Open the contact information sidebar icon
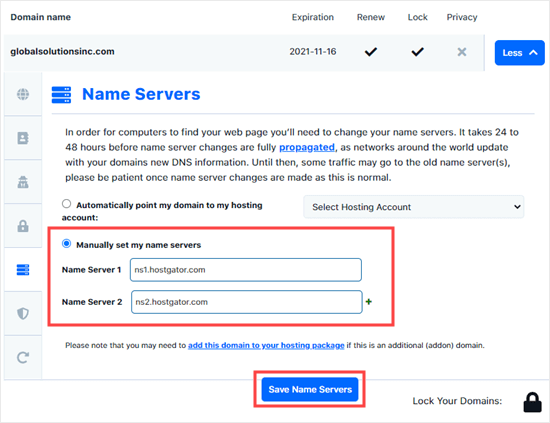The height and width of the screenshot is (423, 550). point(23,138)
